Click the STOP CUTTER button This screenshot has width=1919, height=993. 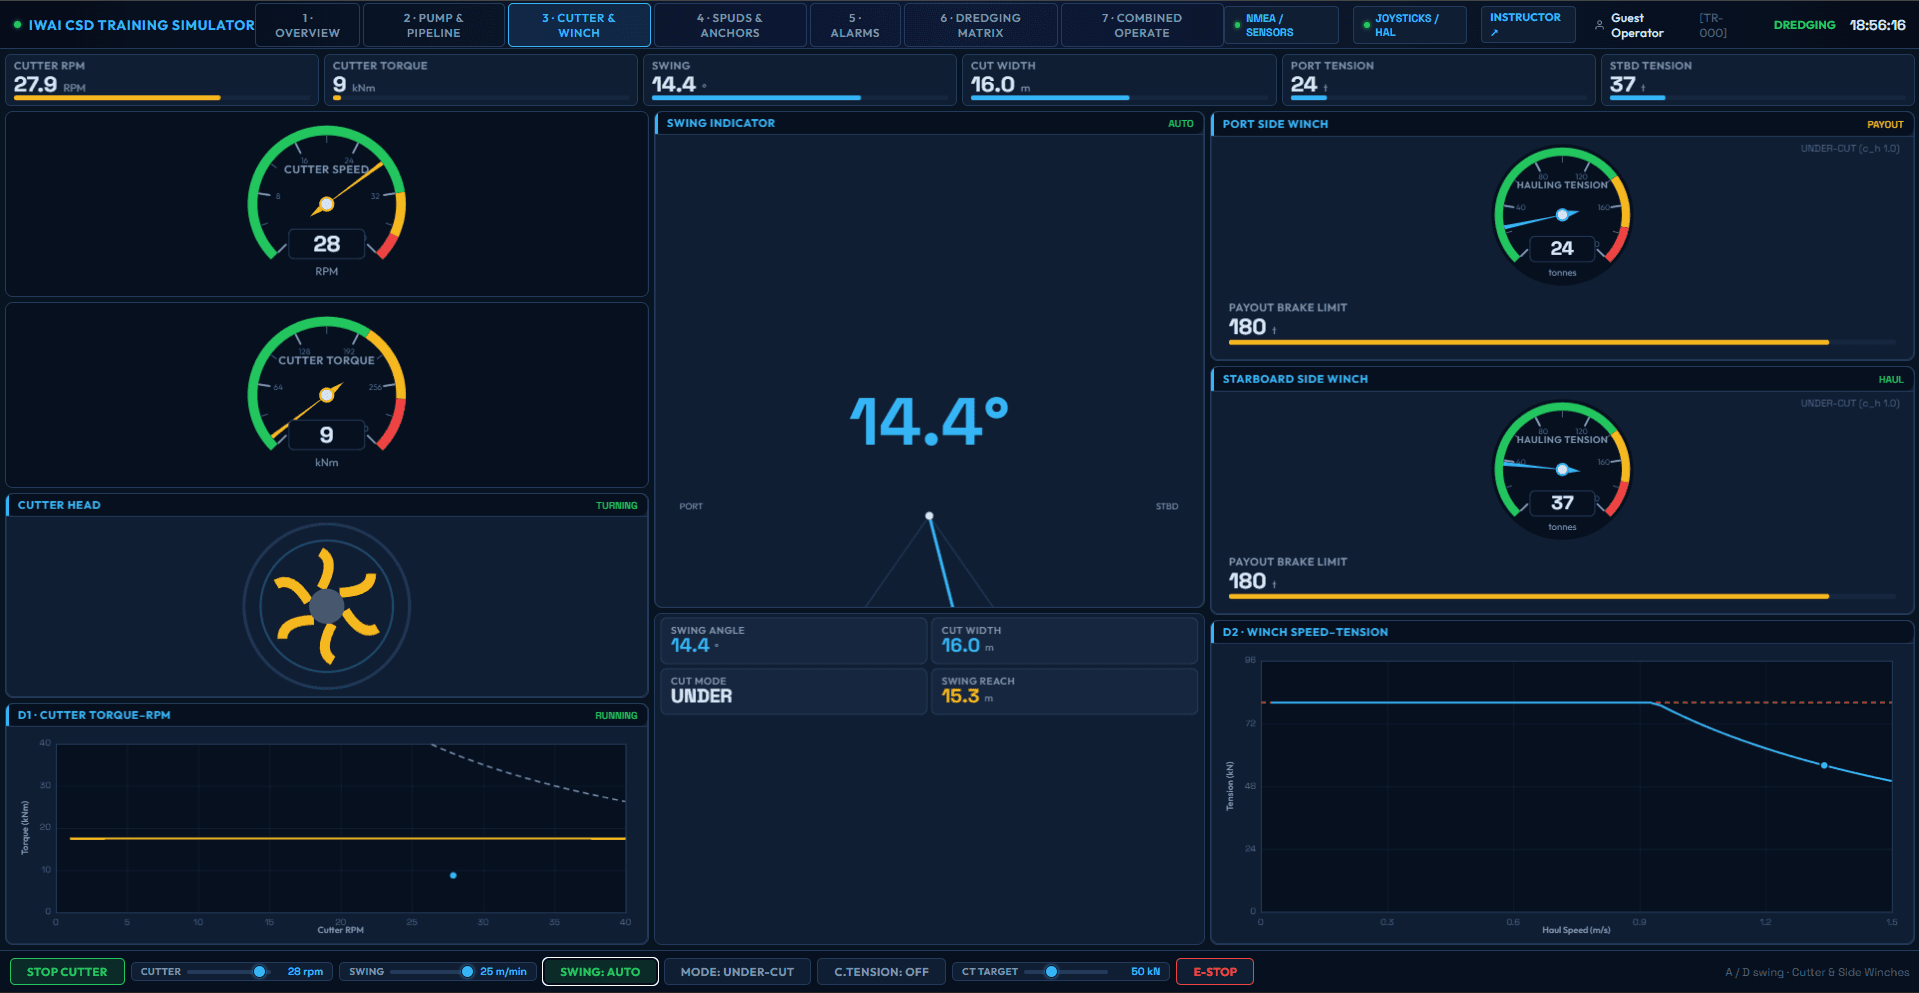coord(67,971)
